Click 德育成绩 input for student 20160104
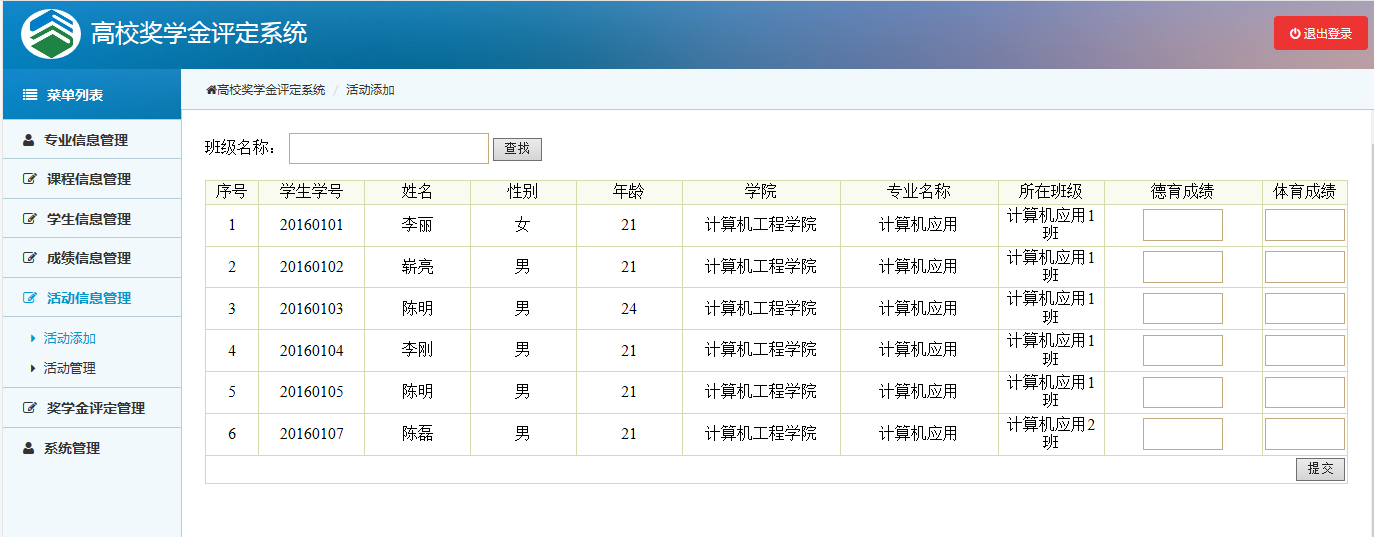Image resolution: width=1374 pixels, height=537 pixels. (x=1183, y=350)
